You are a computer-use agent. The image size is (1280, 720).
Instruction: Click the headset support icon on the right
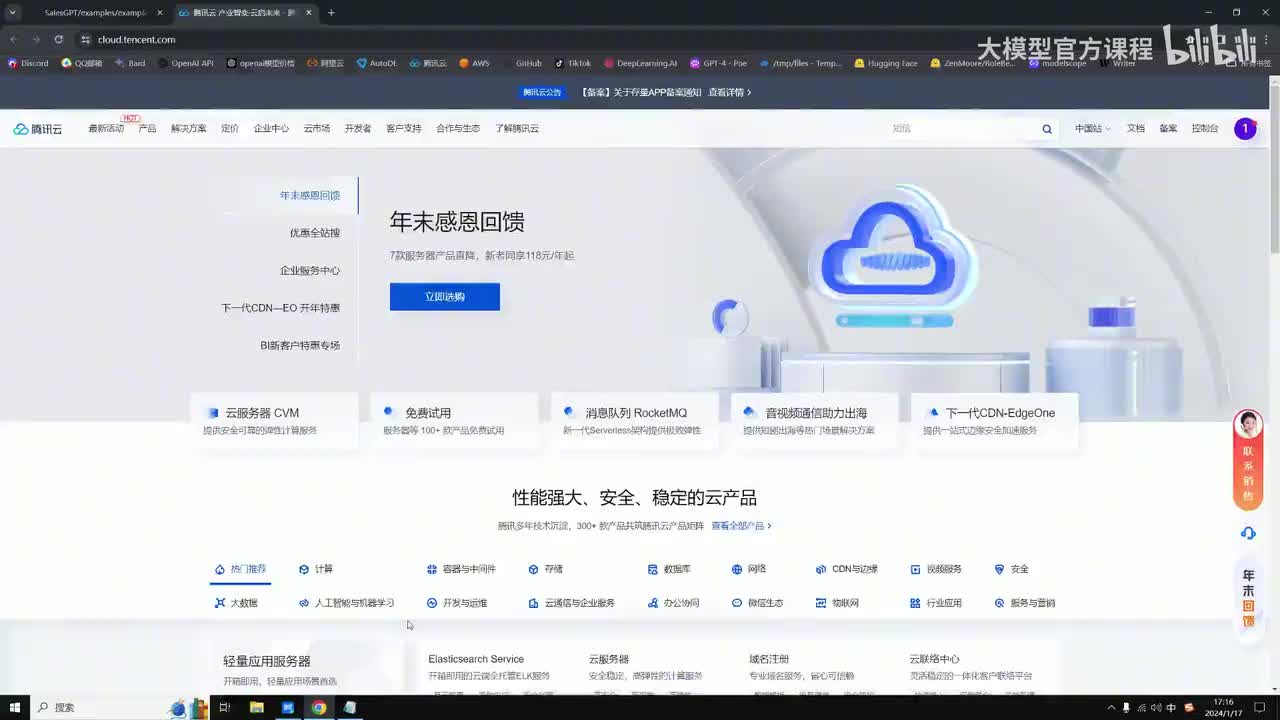[x=1248, y=533]
